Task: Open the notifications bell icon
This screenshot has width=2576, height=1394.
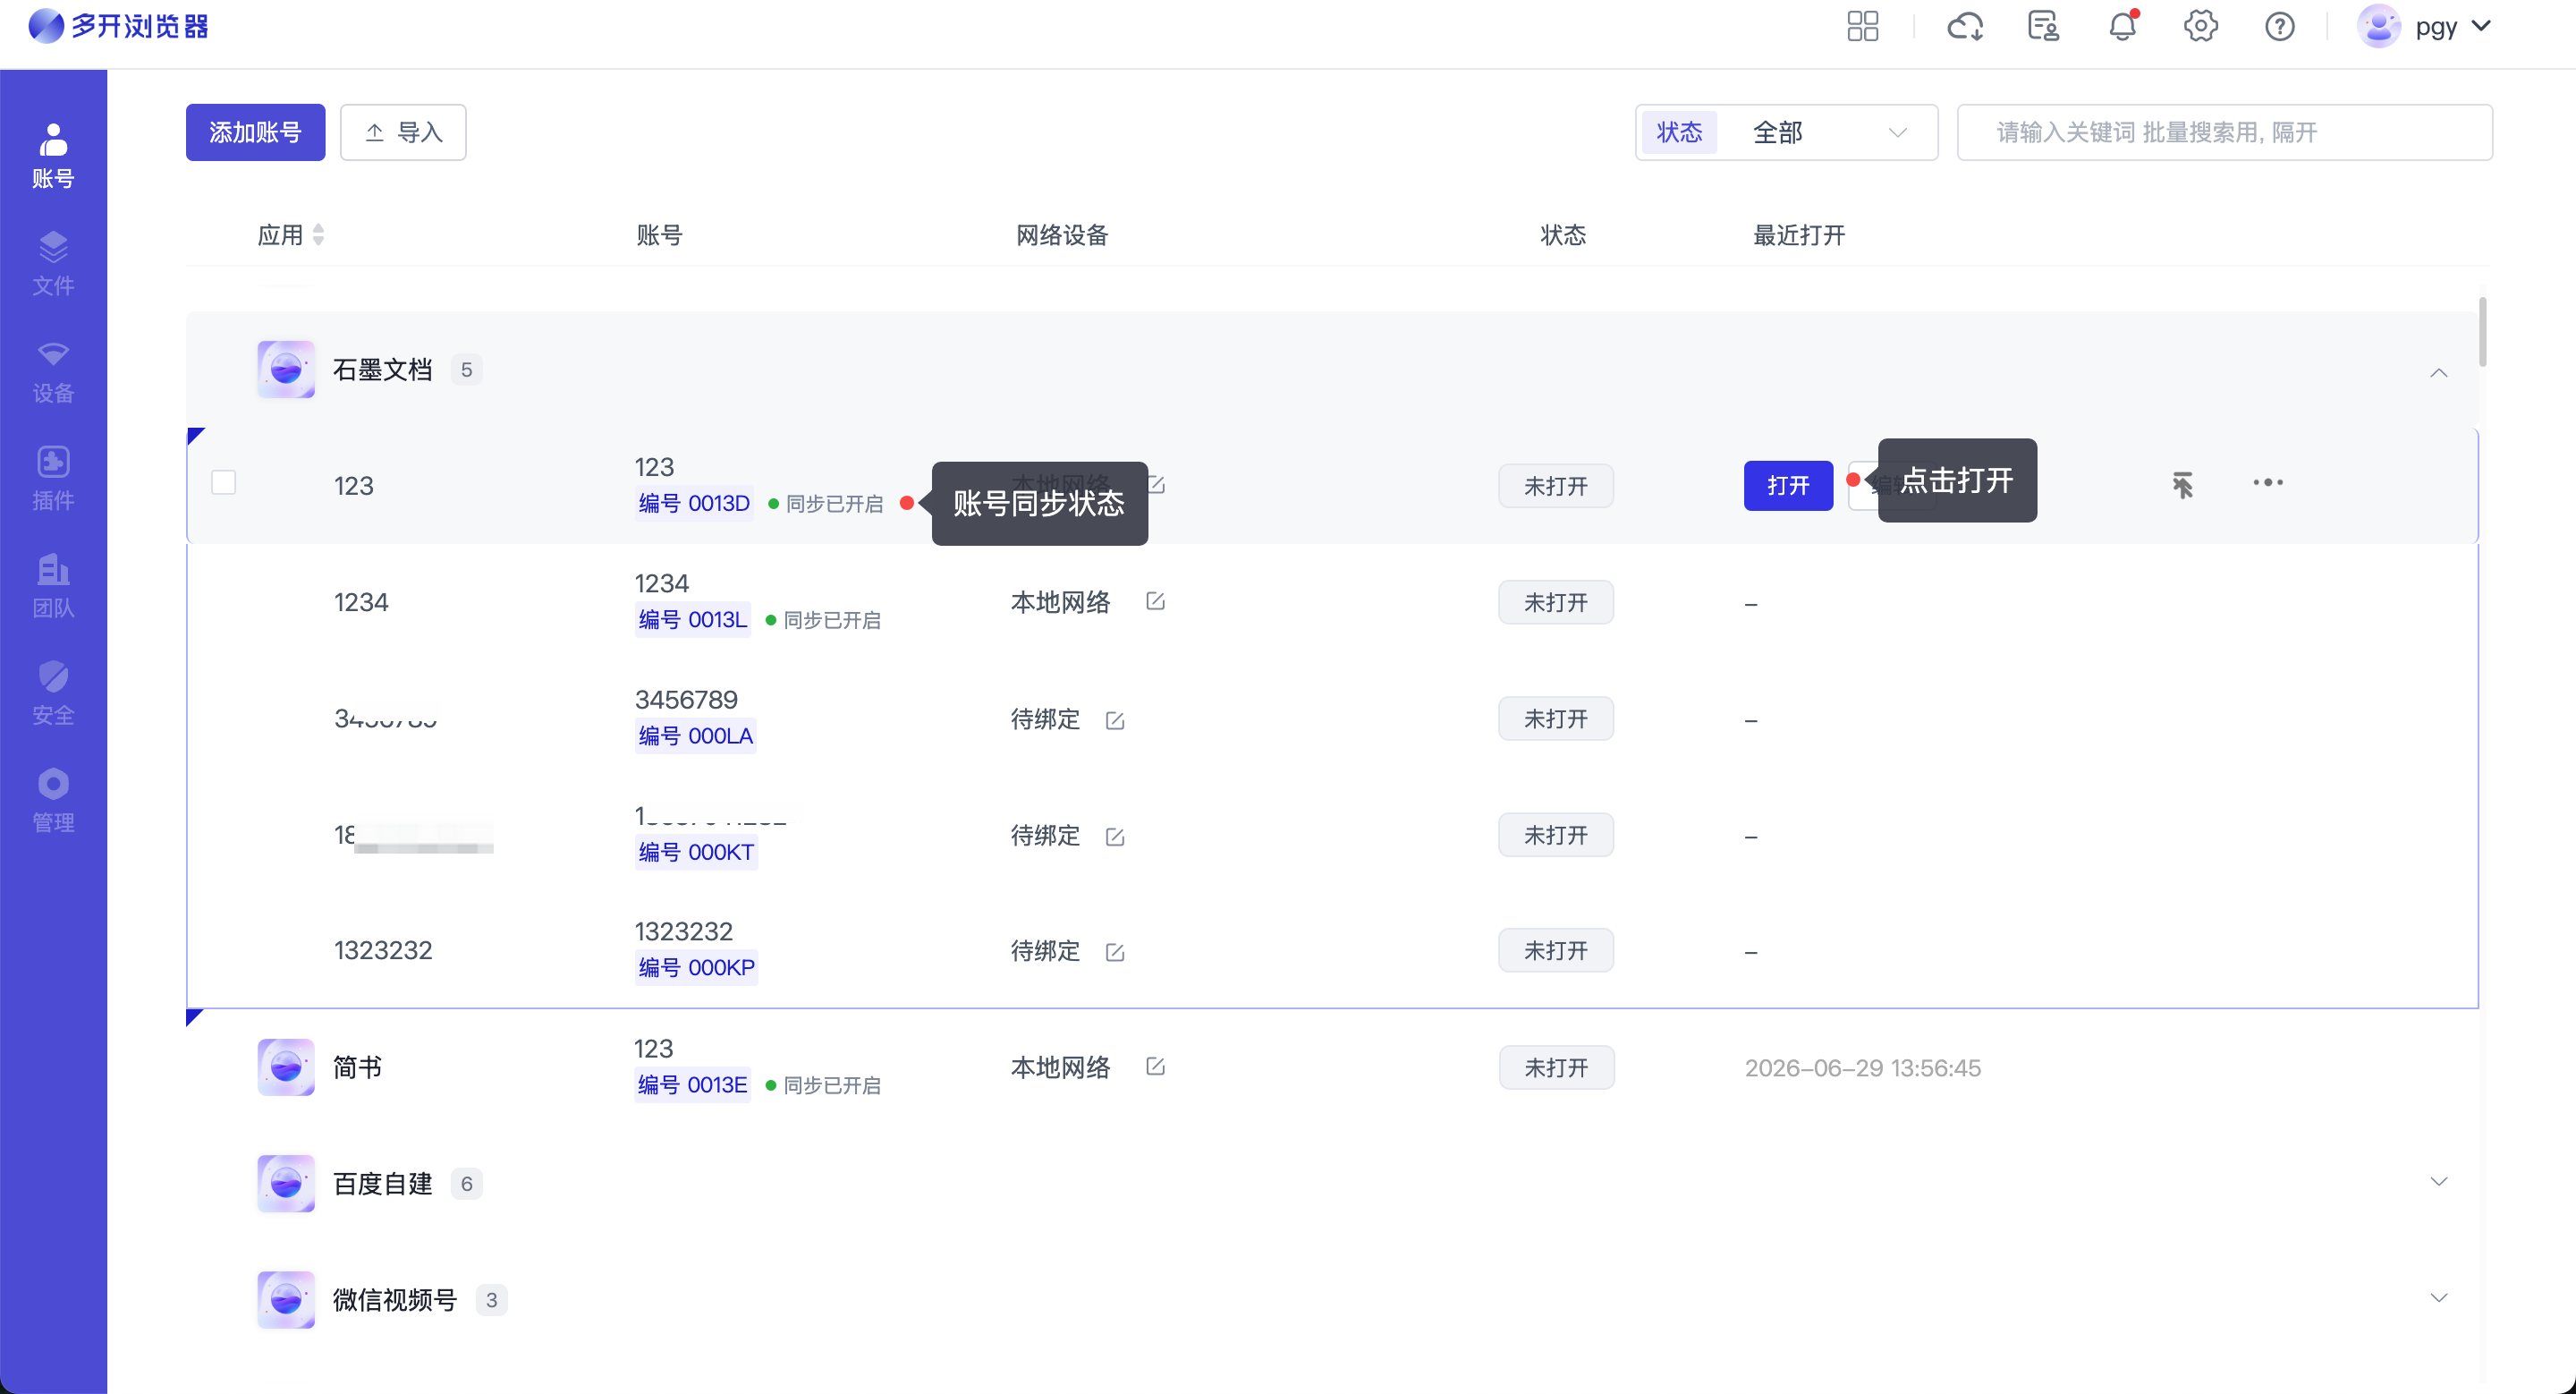Action: (x=2122, y=26)
